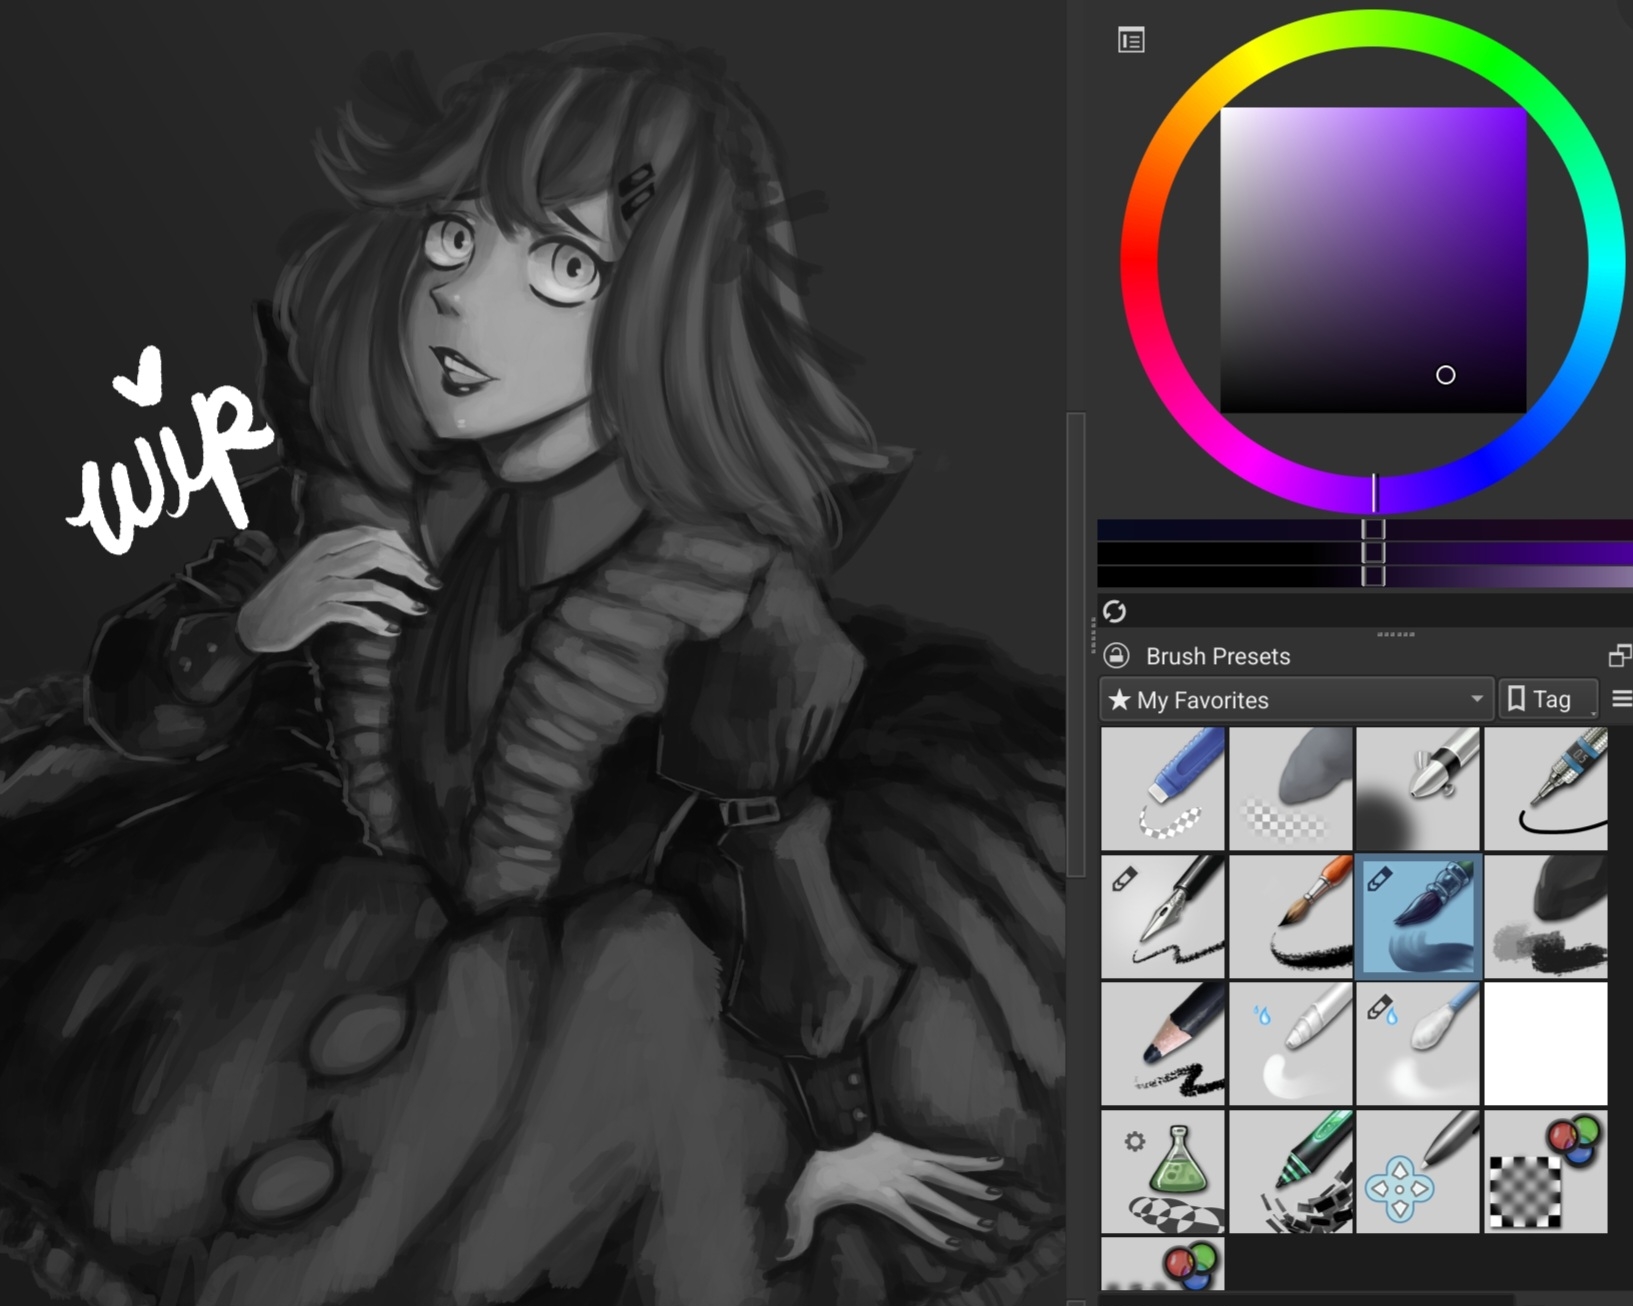Click the color selector settings icon
Viewport: 1633px width, 1306px height.
click(1131, 41)
